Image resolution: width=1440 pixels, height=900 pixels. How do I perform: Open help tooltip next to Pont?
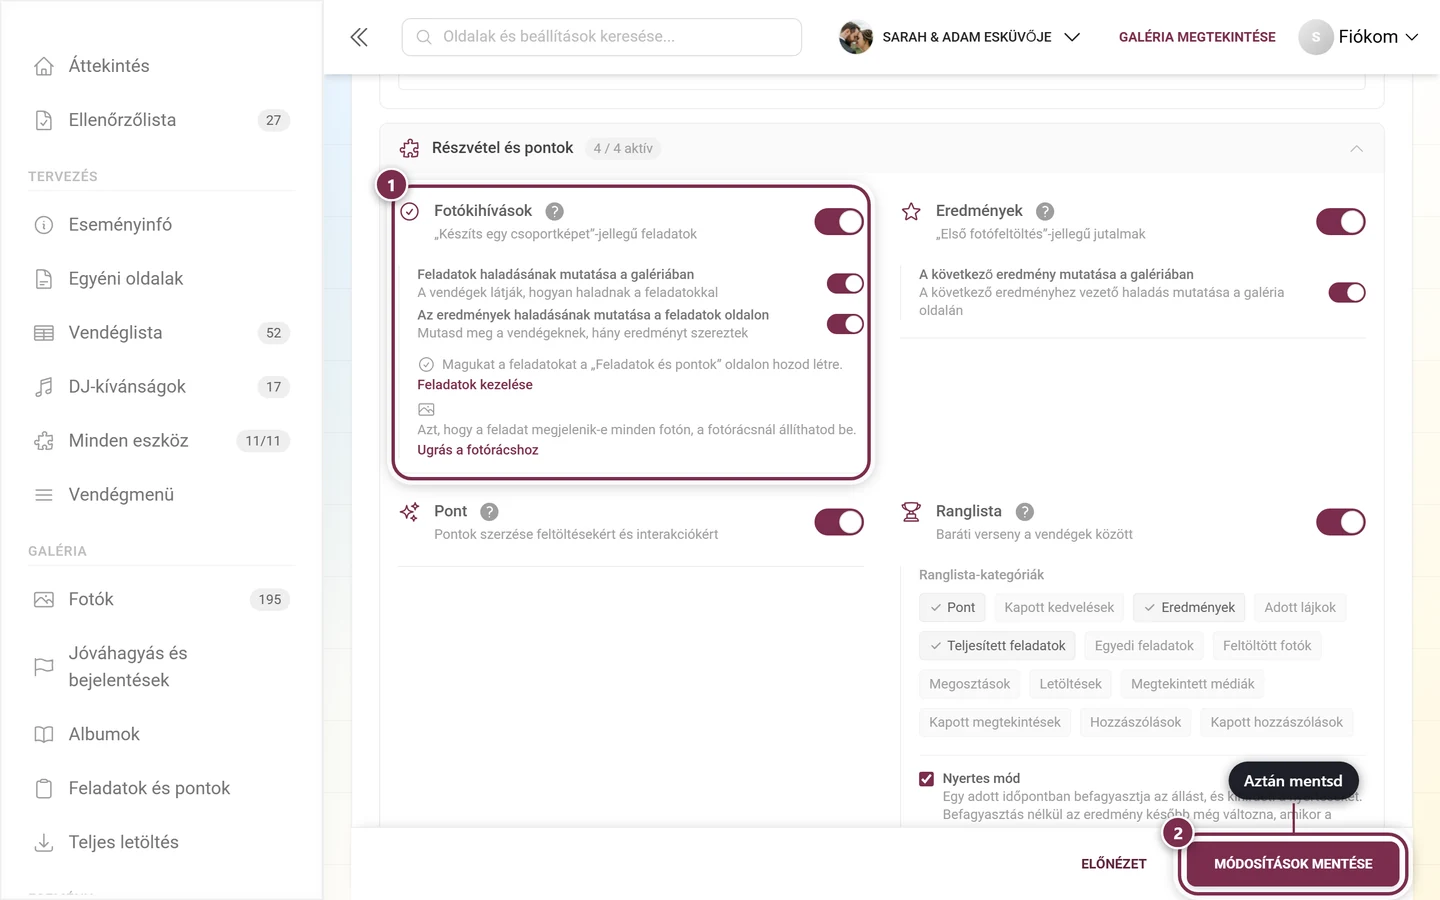click(489, 511)
